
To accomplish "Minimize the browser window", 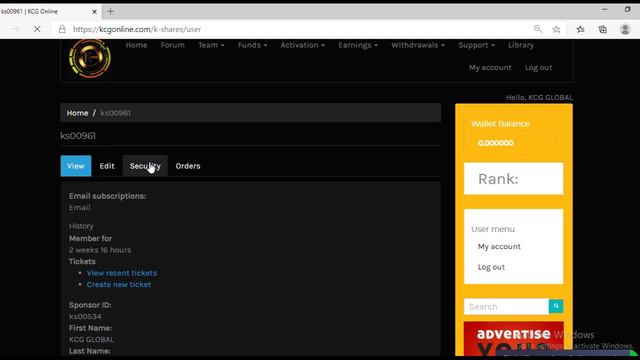I will pyautogui.click(x=604, y=9).
